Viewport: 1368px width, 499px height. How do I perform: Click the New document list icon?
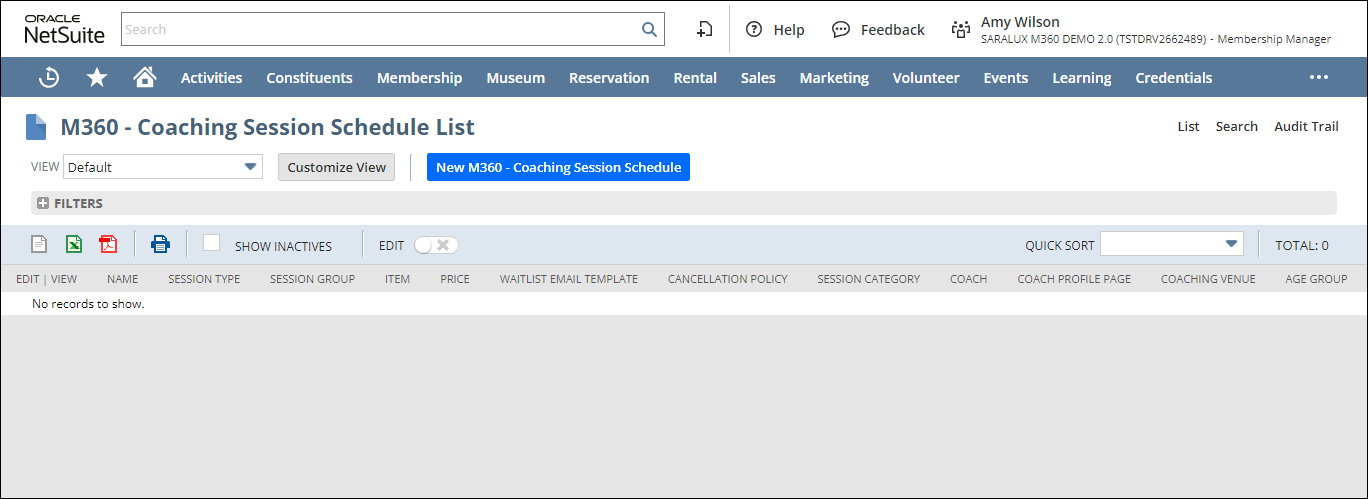pos(39,244)
